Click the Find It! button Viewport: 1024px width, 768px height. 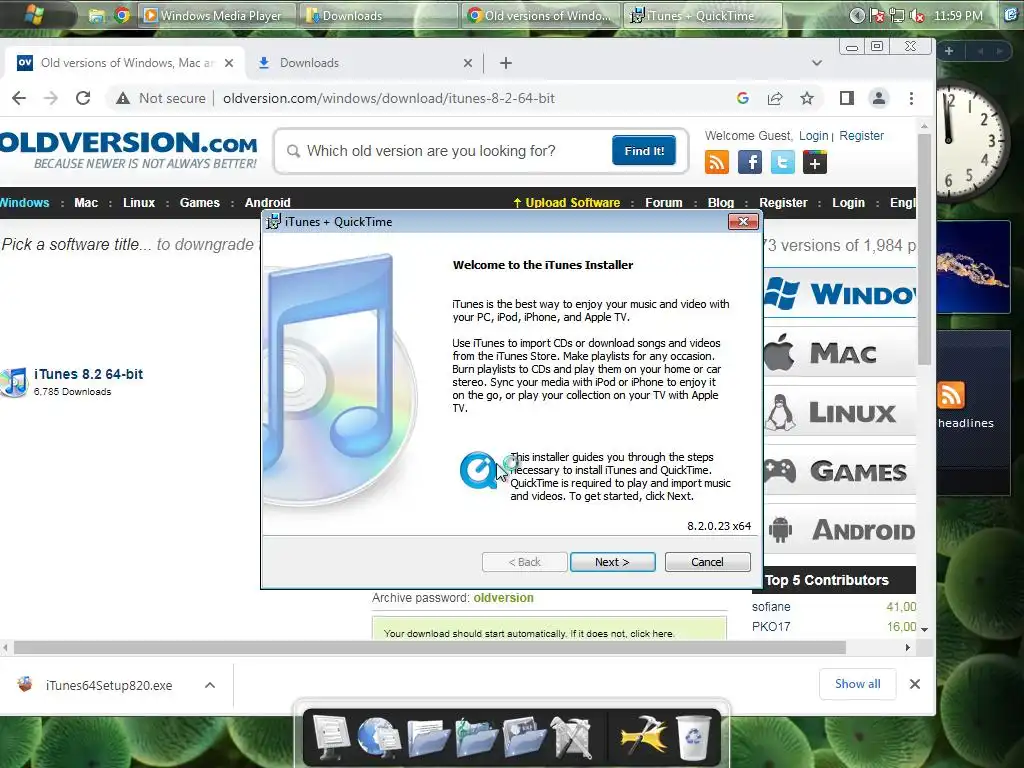pos(644,151)
